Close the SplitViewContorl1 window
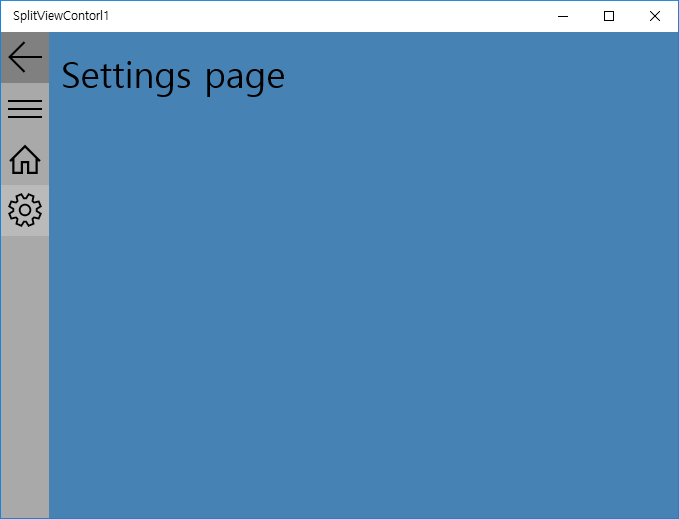The height and width of the screenshot is (519, 679). [655, 16]
